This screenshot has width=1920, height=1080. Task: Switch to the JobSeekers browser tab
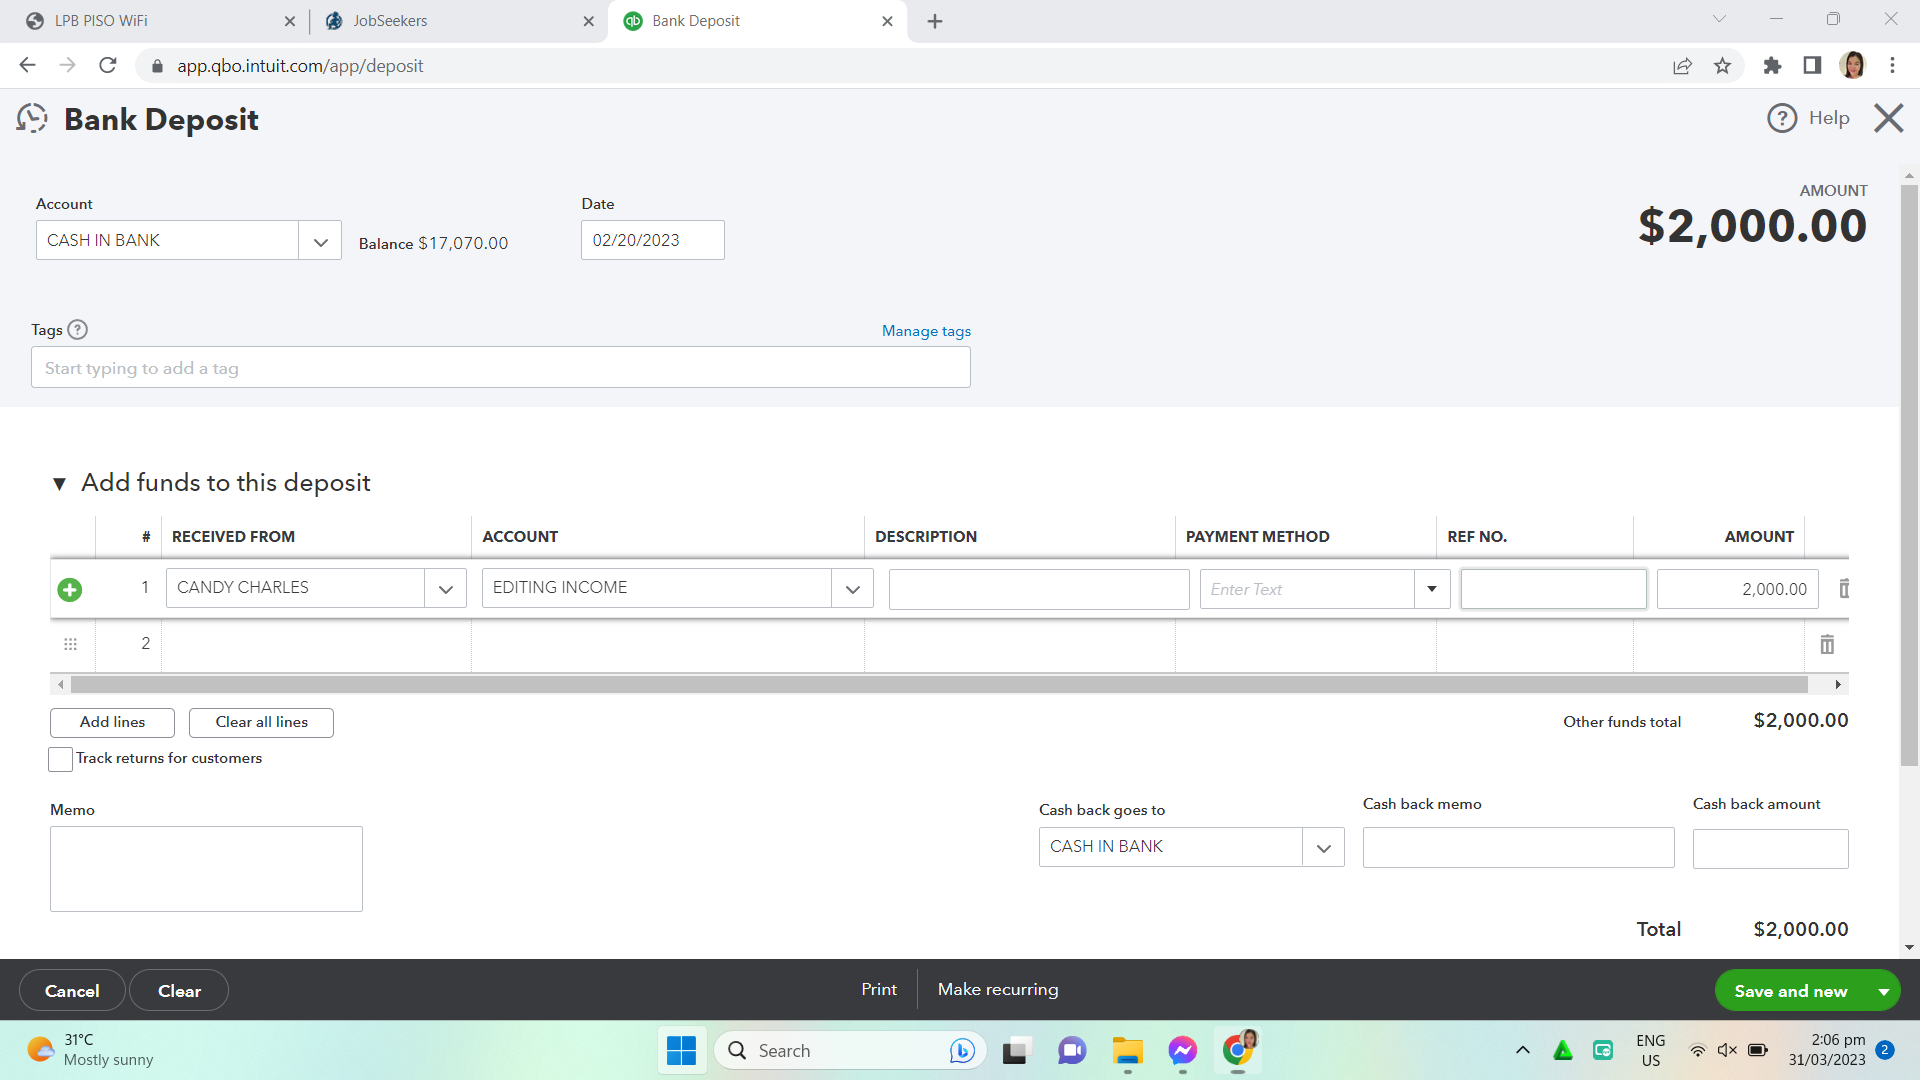point(390,21)
